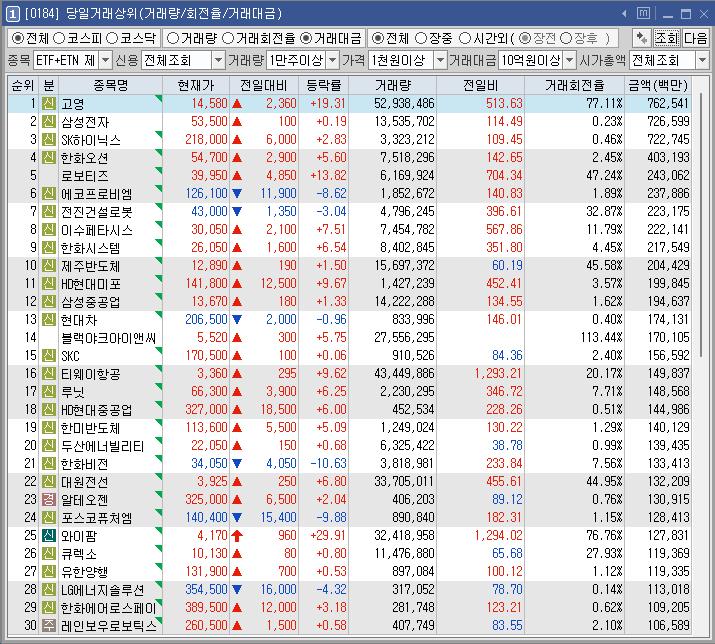The height and width of the screenshot is (644, 715).
Task: Click the 신 badge next to 한화오션
Action: tap(48, 158)
